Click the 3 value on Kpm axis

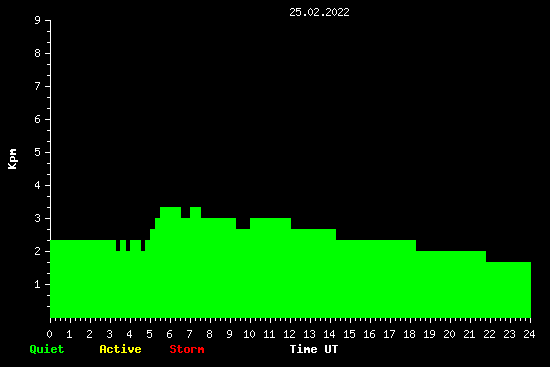pos(38,218)
